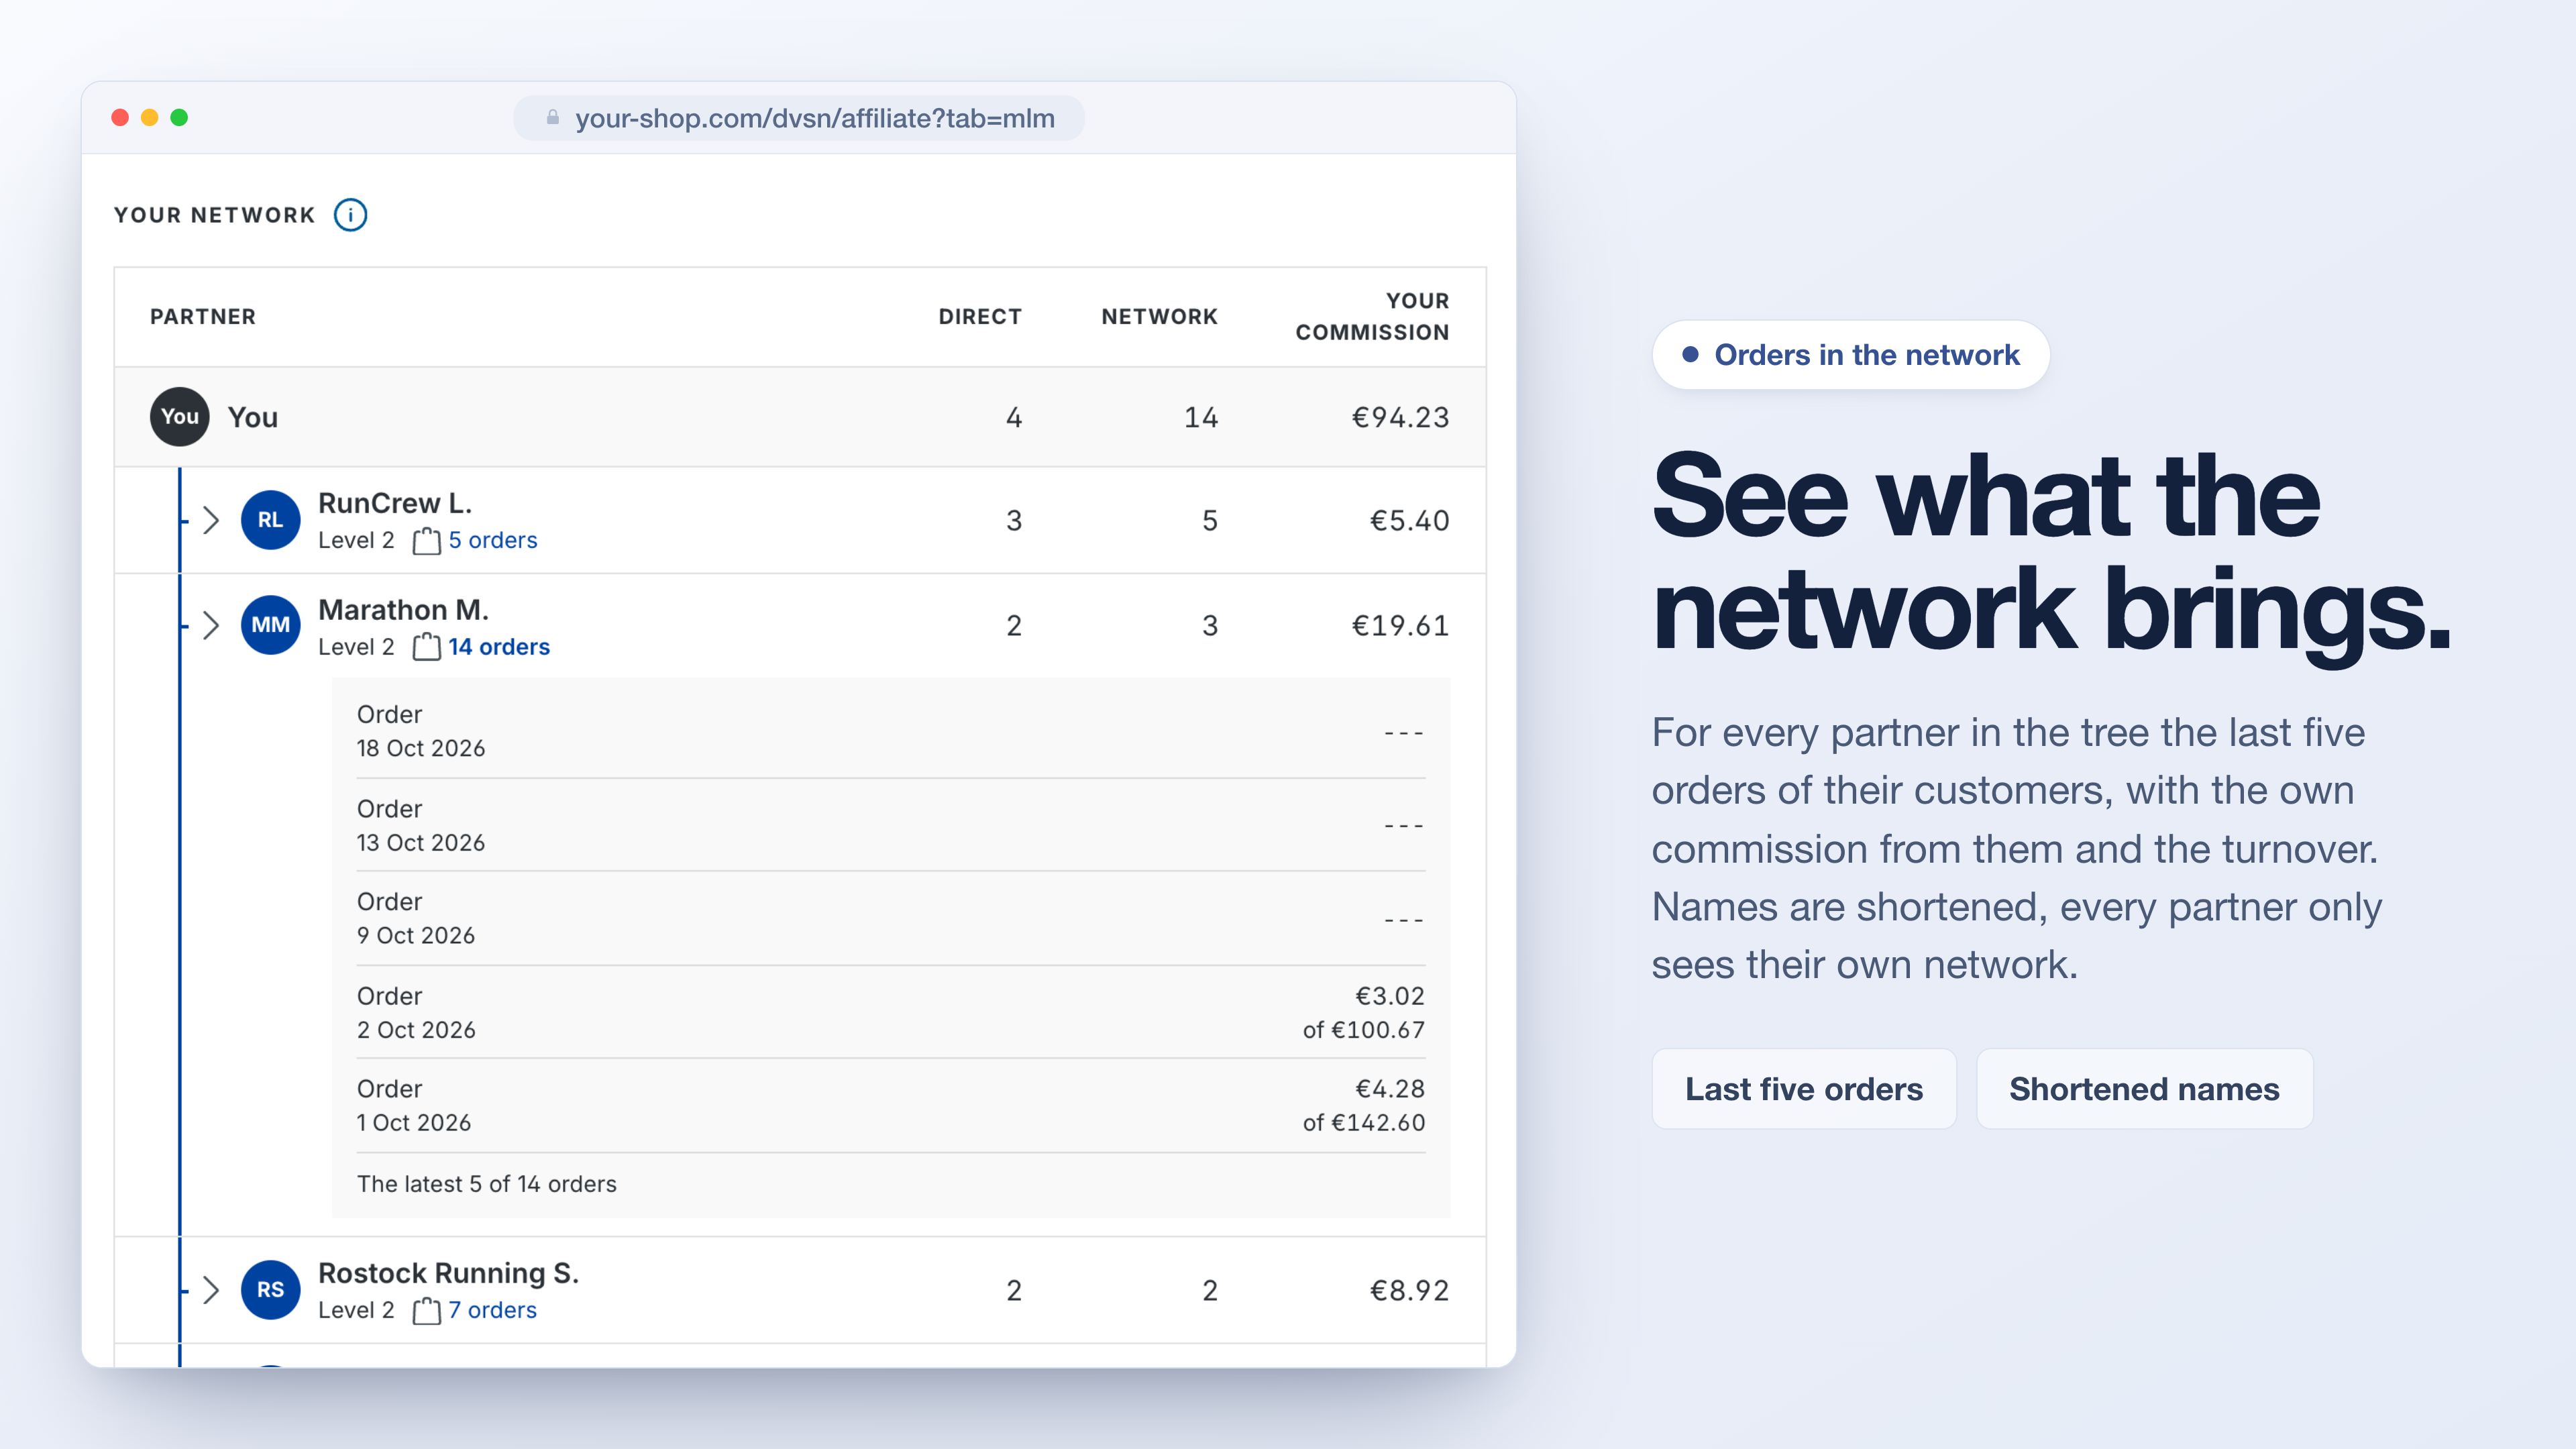
Task: Click the Network column header
Action: 1160,317
